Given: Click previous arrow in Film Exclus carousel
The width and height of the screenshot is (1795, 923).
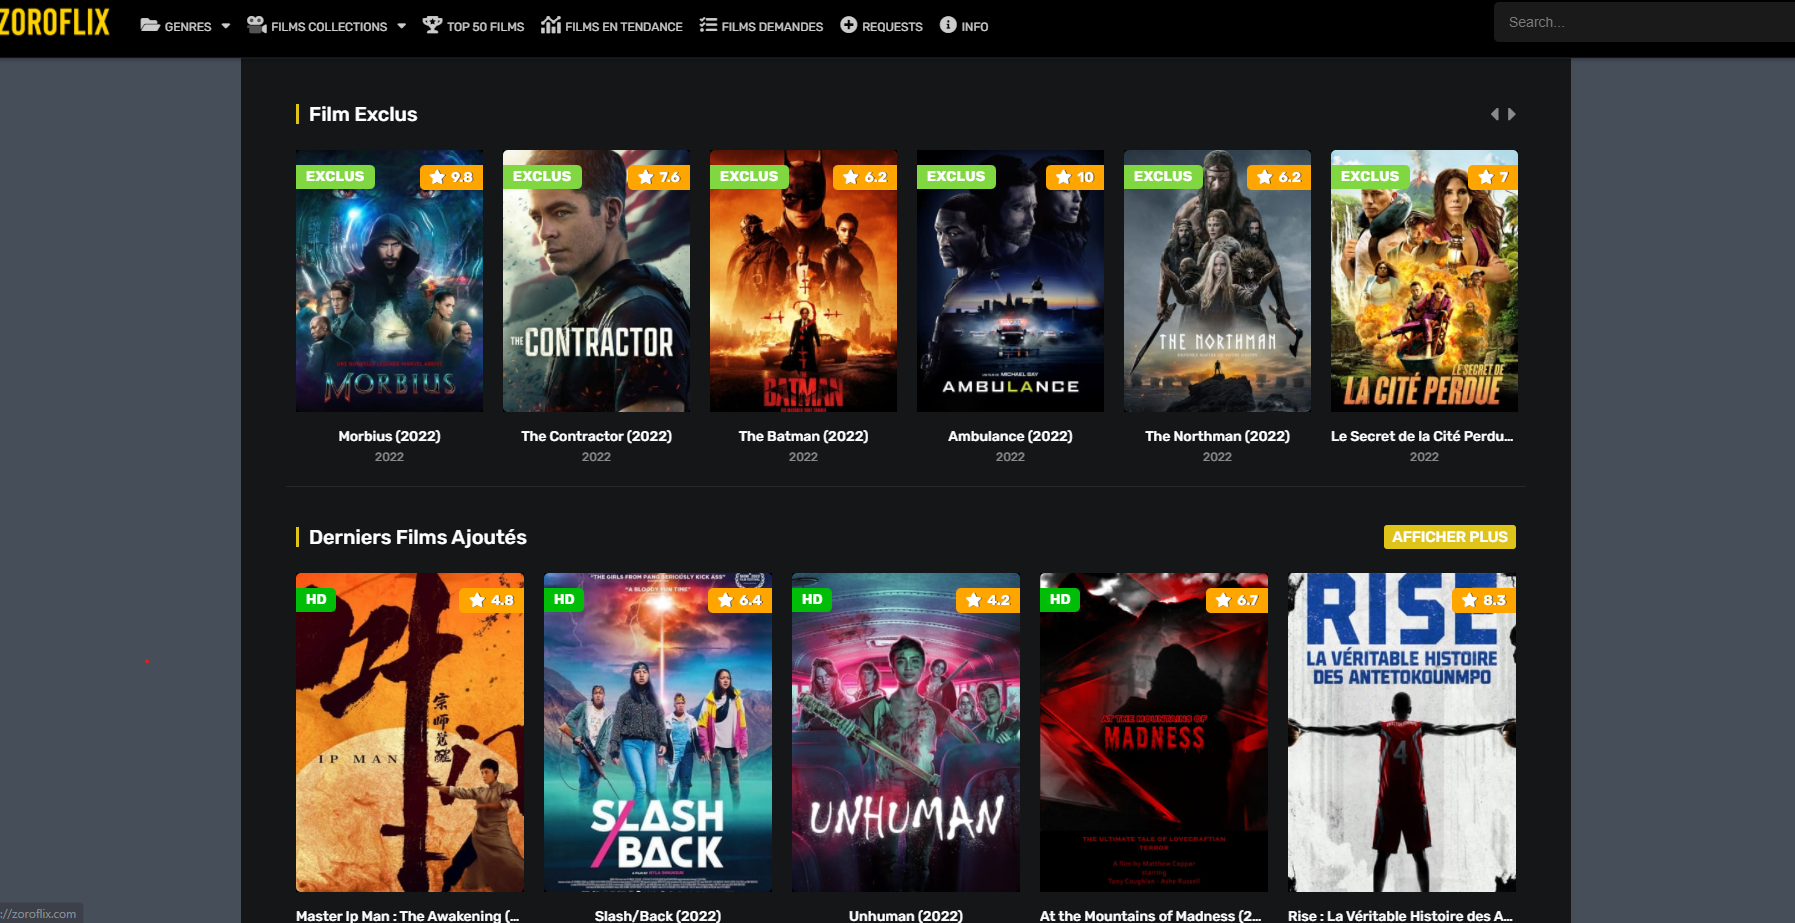Looking at the screenshot, I should click(x=1495, y=114).
